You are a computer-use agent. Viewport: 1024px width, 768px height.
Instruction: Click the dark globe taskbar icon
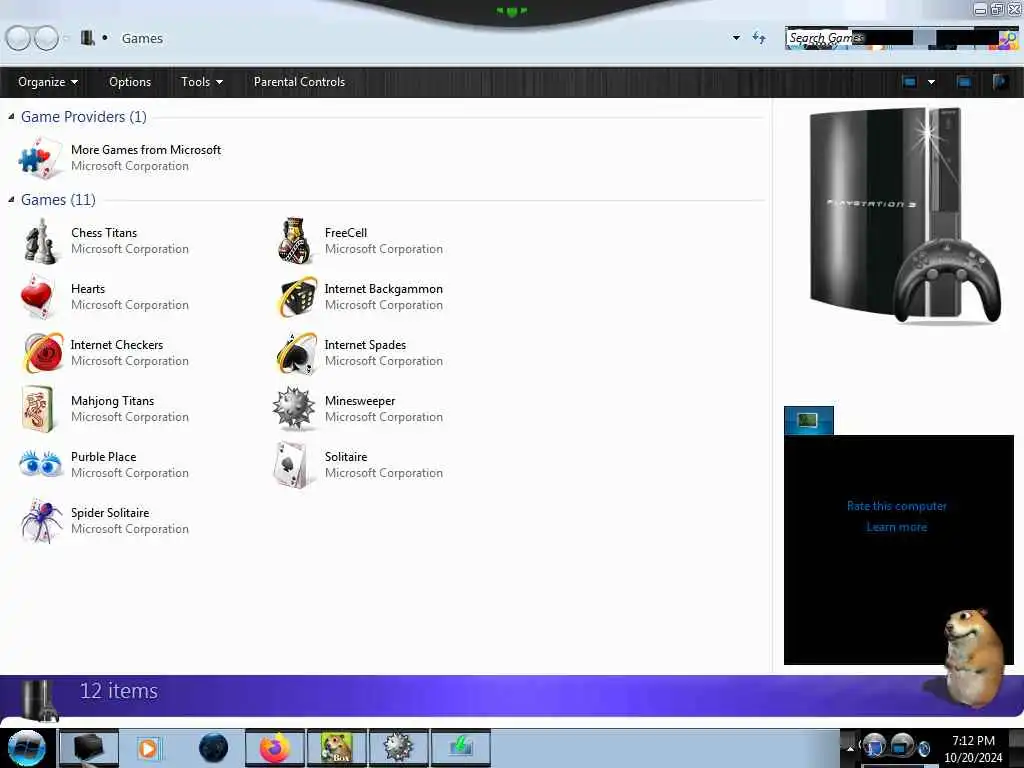[x=214, y=748]
